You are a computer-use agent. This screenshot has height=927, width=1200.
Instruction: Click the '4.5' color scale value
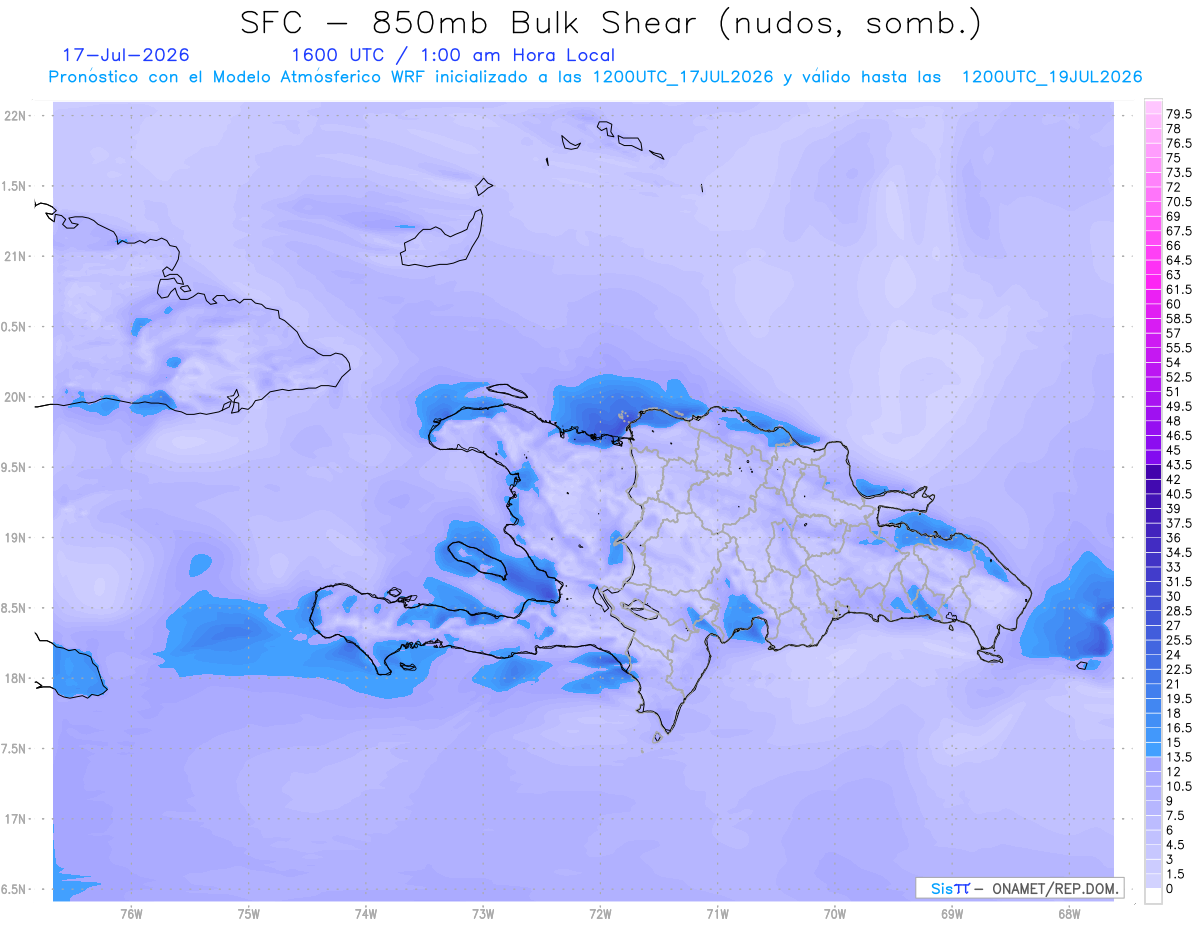point(1176,845)
